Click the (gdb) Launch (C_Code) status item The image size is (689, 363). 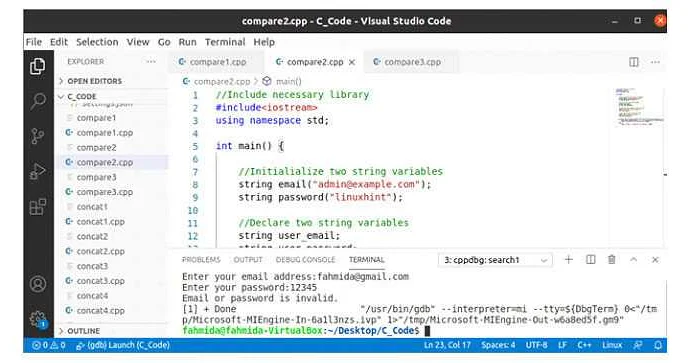point(123,345)
